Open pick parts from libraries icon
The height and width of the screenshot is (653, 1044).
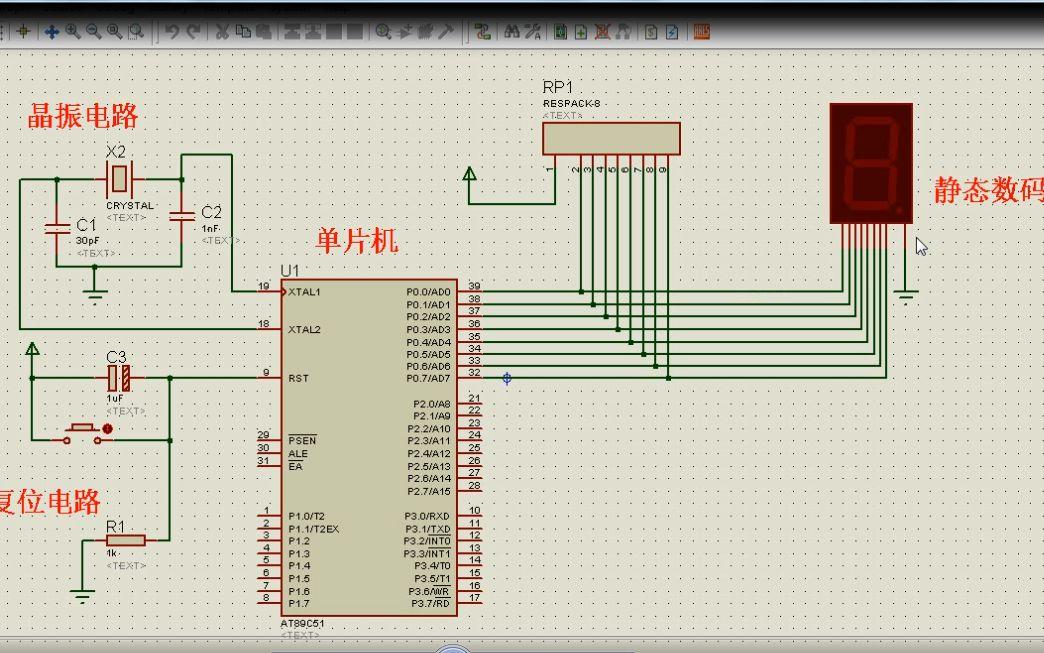383,31
